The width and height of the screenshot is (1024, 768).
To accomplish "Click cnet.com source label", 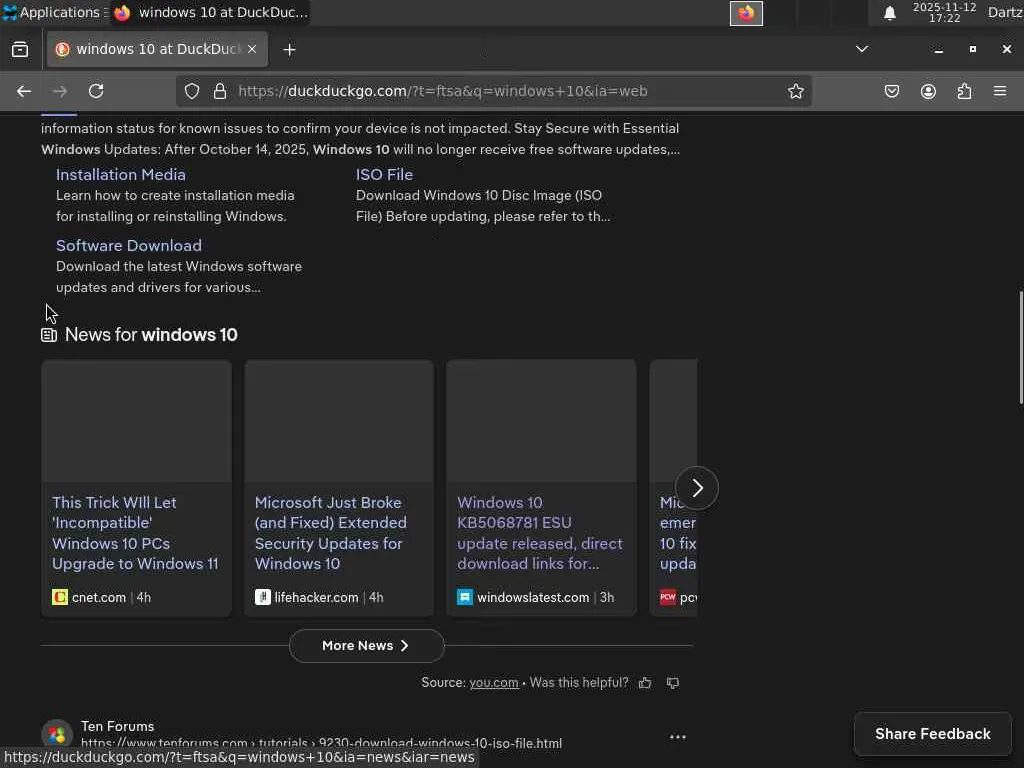I will tap(99, 597).
